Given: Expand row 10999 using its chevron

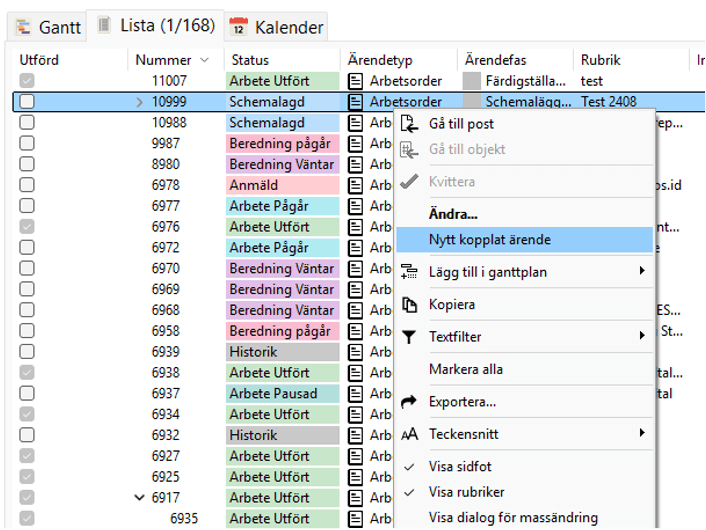Looking at the screenshot, I should (140, 102).
